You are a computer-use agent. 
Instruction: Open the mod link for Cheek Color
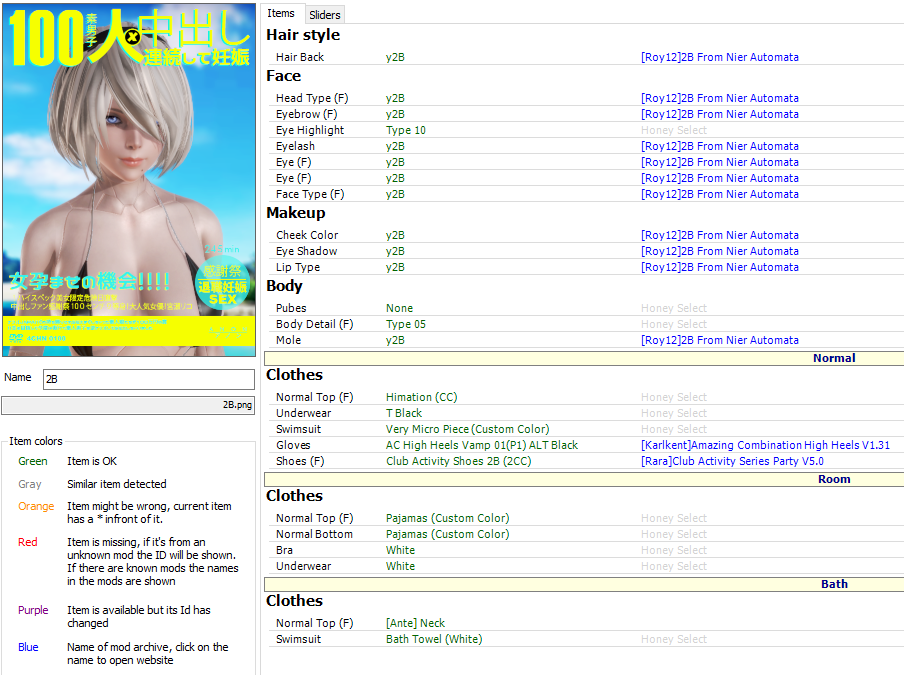(720, 235)
